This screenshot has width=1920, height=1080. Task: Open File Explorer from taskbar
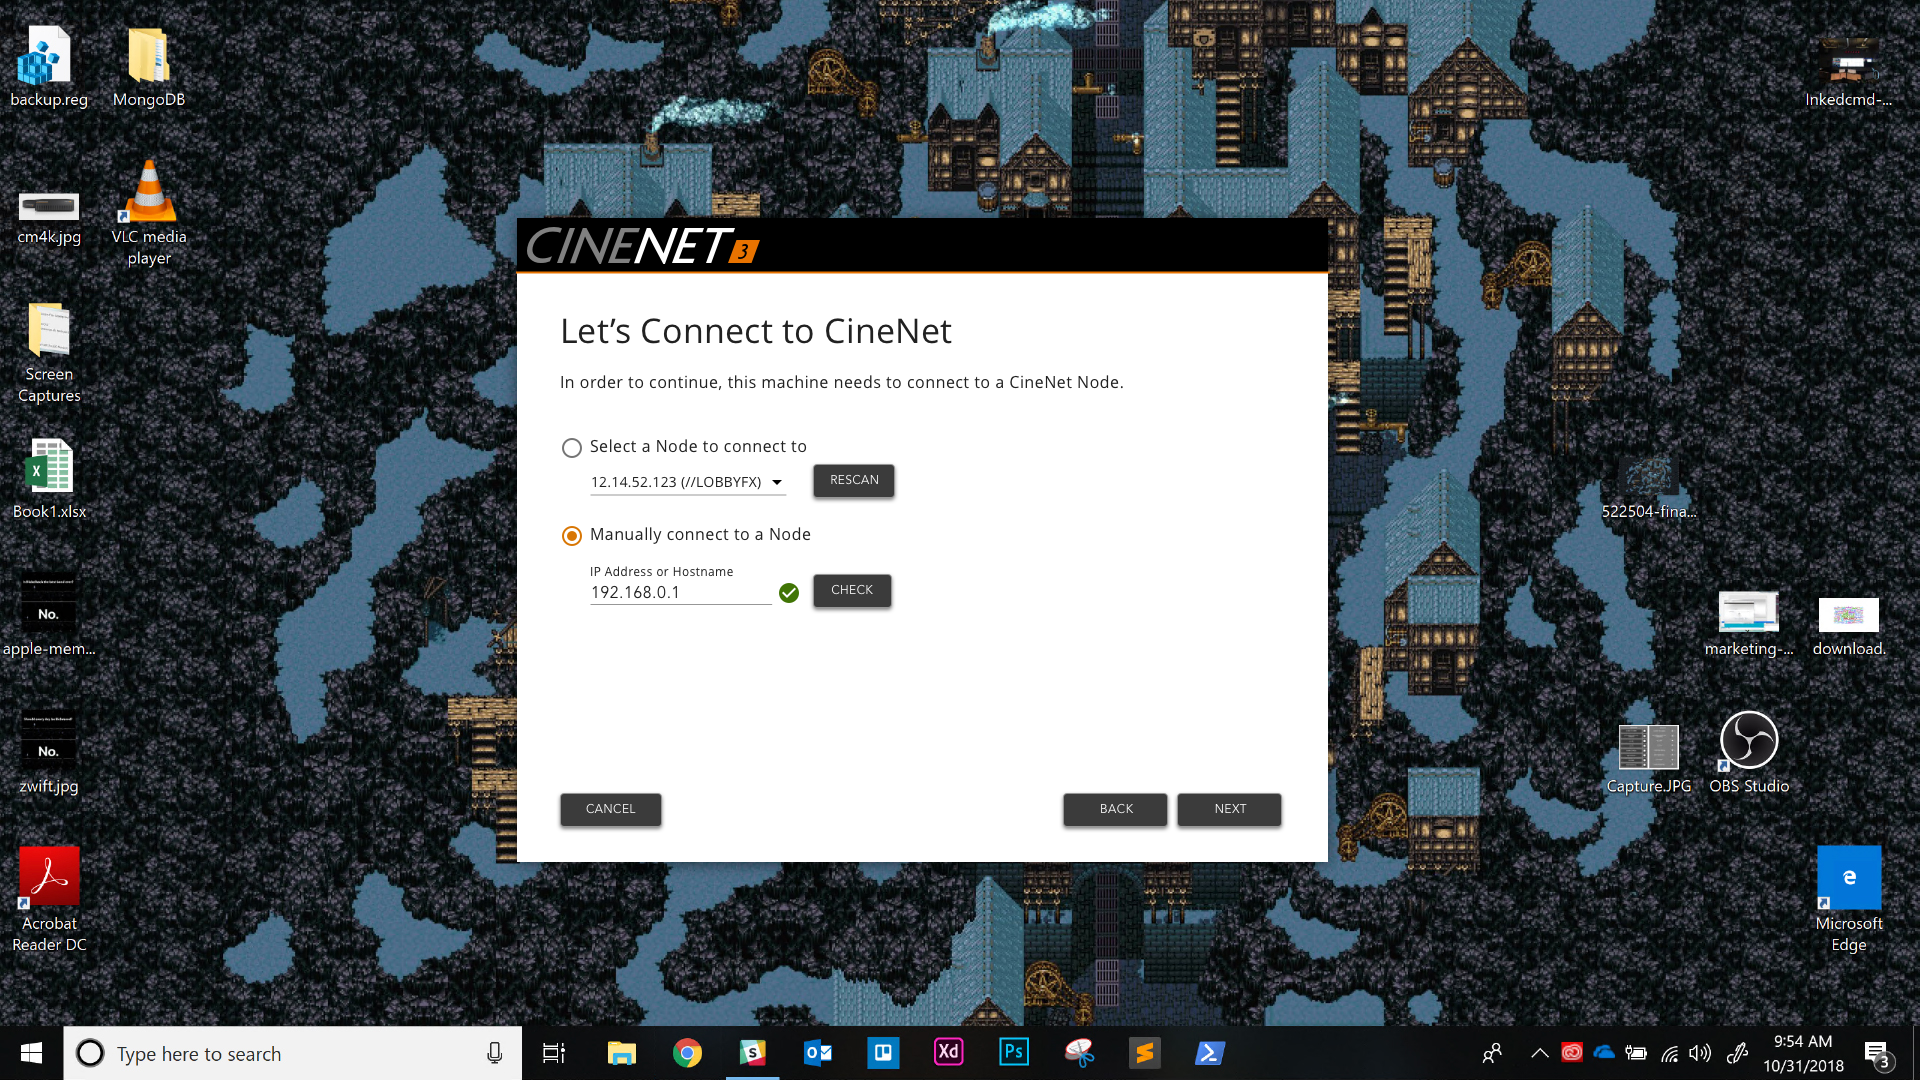(621, 1053)
